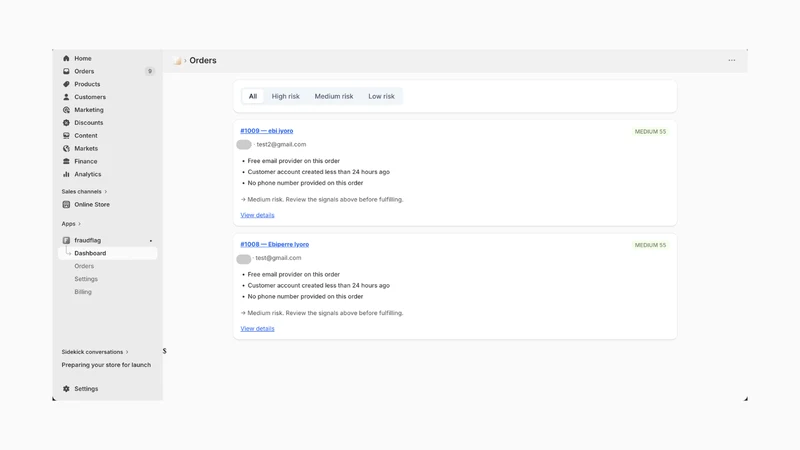Viewport: 800px width, 450px height.
Task: Click the test@gmail.com email text
Action: (279, 258)
